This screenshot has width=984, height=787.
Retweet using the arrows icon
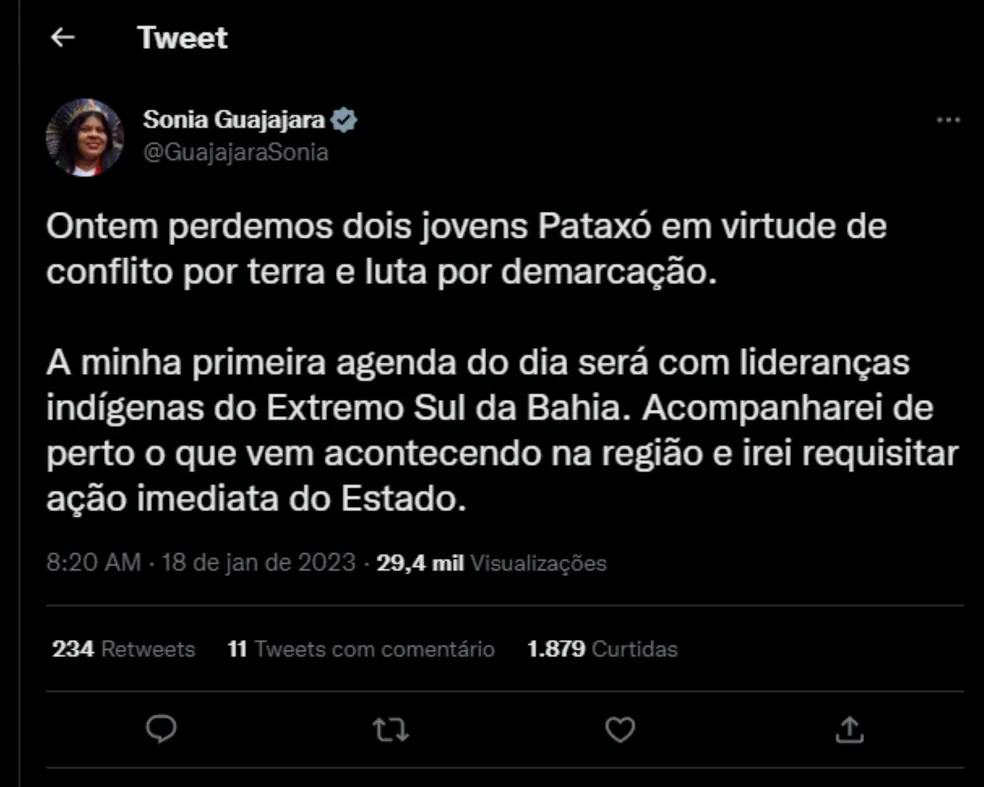(x=390, y=730)
